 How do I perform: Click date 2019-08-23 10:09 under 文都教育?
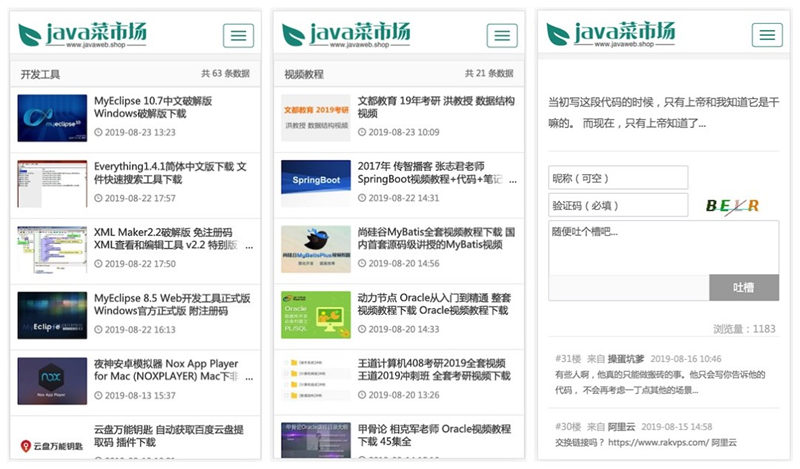(x=404, y=132)
